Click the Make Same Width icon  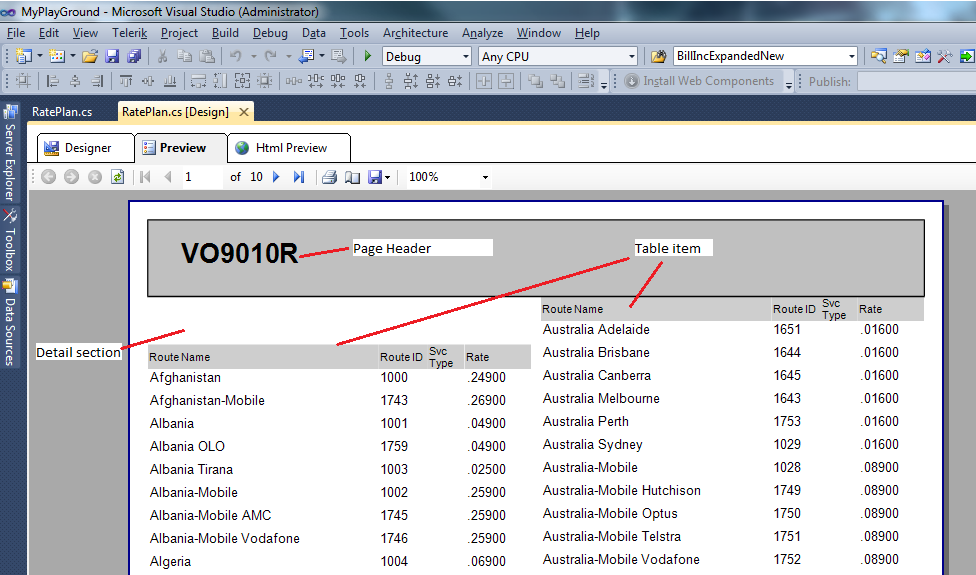[x=198, y=81]
